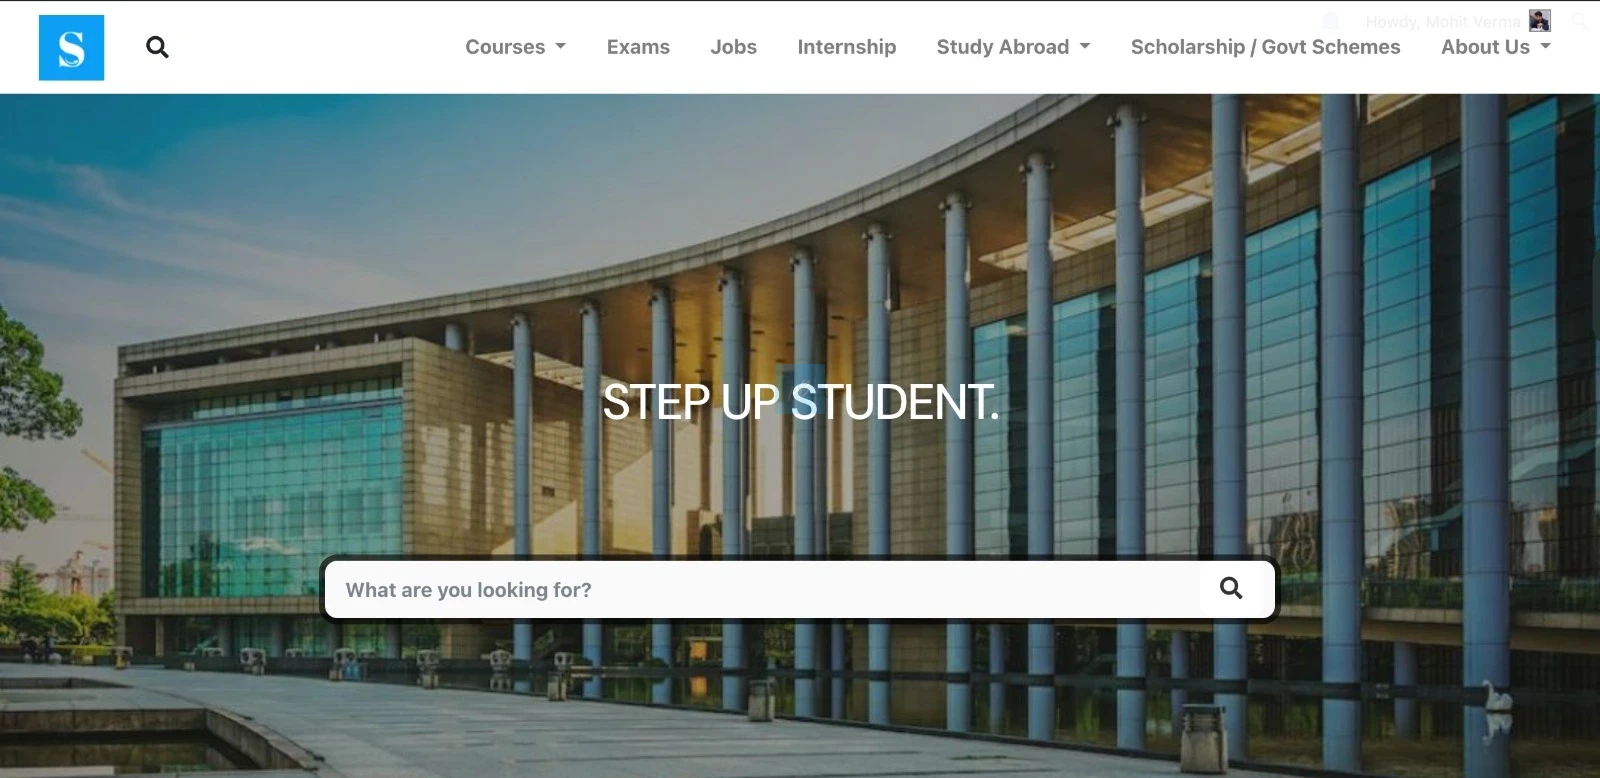Submit search with hero magnifier button
This screenshot has width=1600, height=778.
pos(1231,589)
